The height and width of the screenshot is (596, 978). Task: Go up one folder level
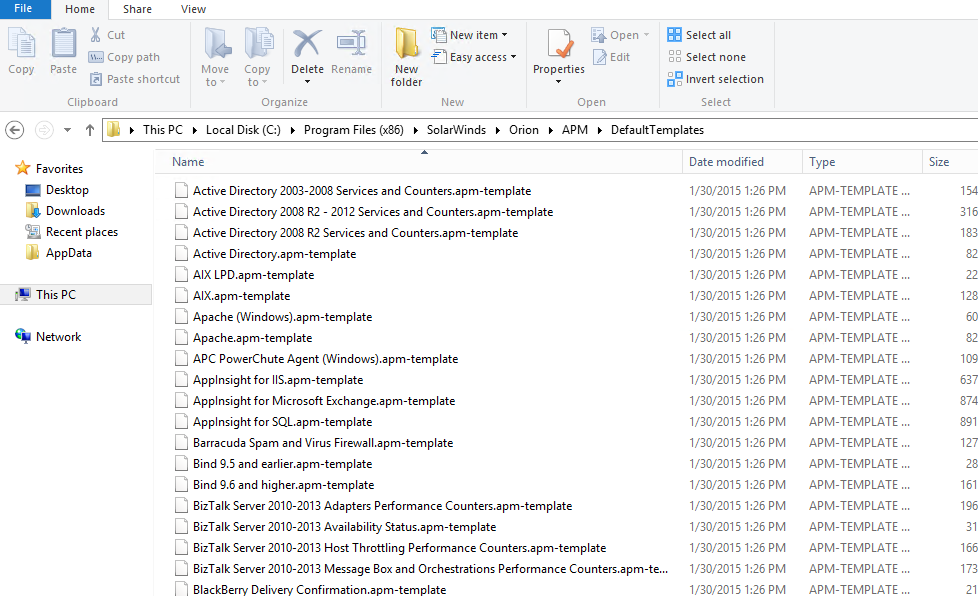[90, 130]
